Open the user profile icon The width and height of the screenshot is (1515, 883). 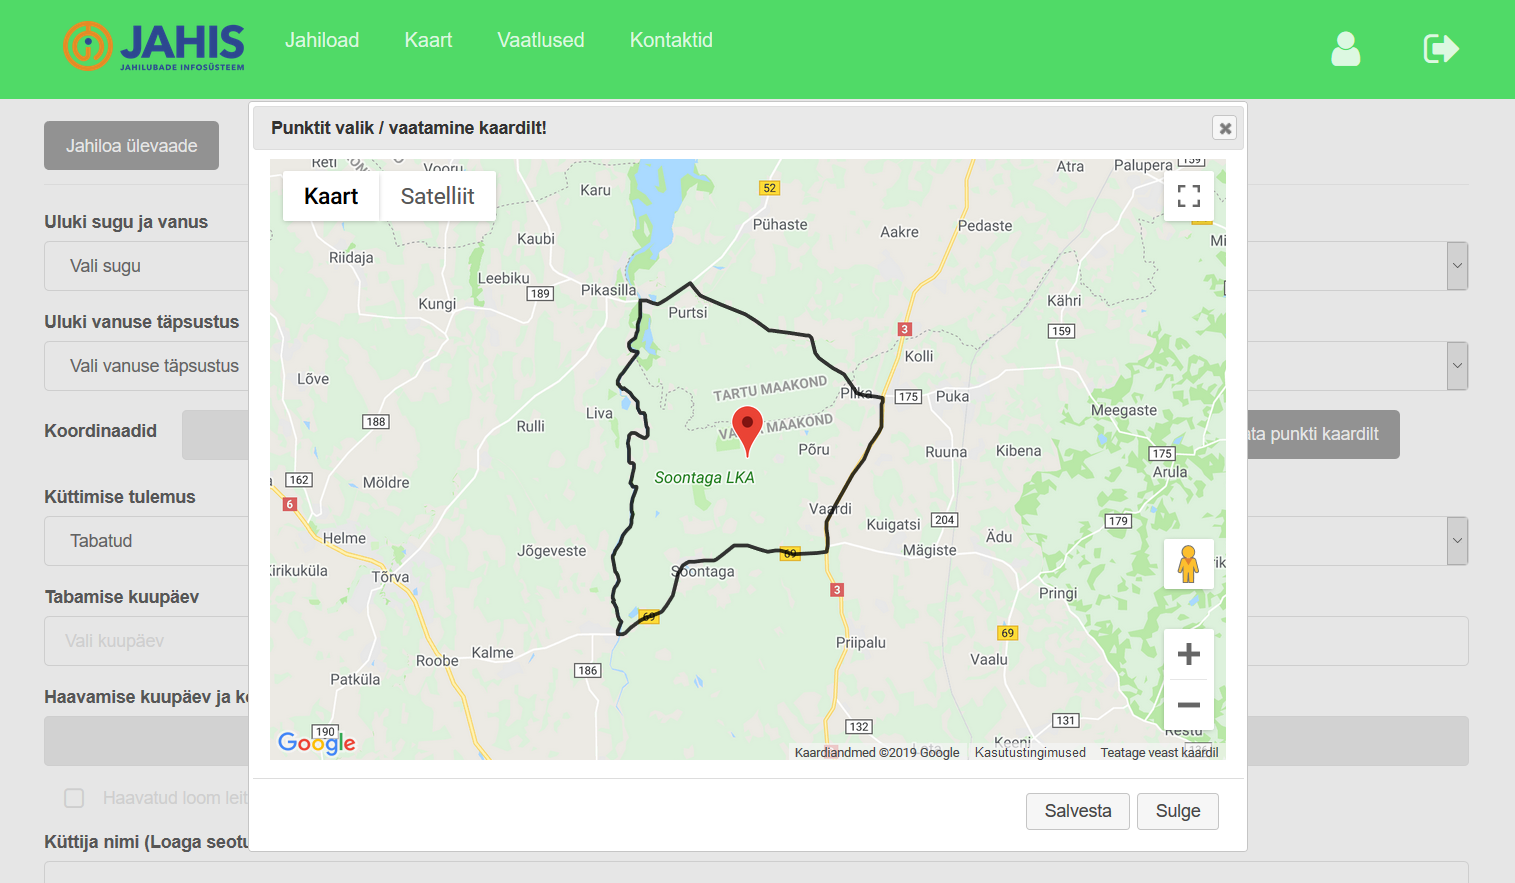pos(1345,48)
